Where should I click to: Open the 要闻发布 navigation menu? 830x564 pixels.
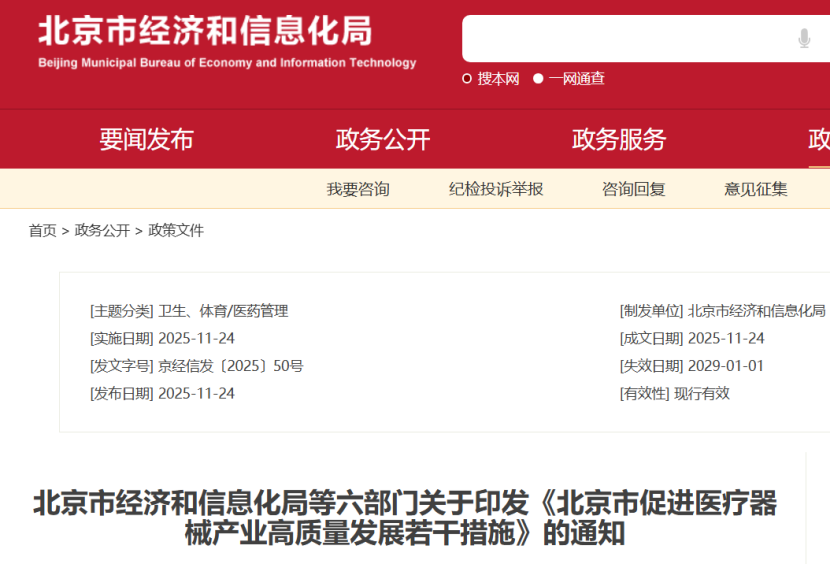(x=147, y=139)
